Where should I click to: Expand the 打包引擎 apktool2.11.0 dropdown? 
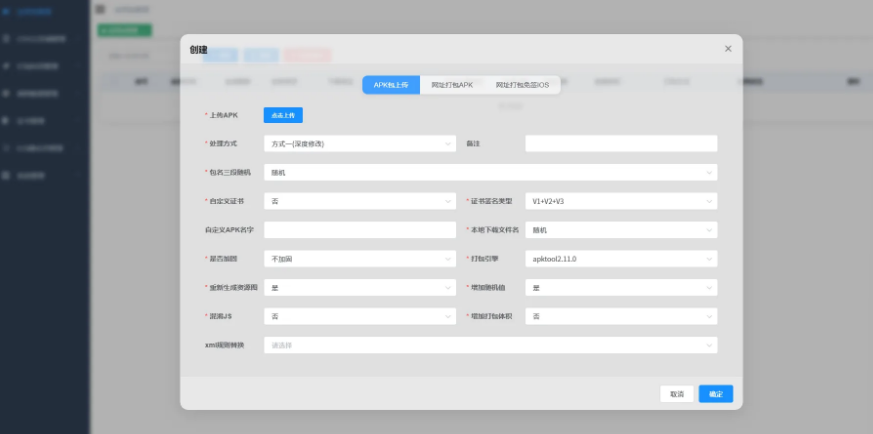[x=621, y=259]
